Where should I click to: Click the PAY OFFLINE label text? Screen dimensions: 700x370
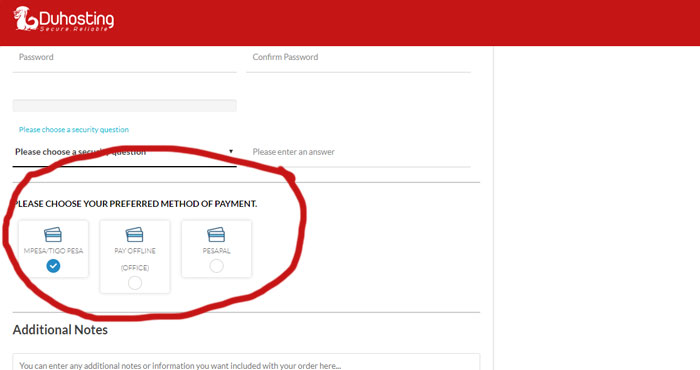point(135,251)
